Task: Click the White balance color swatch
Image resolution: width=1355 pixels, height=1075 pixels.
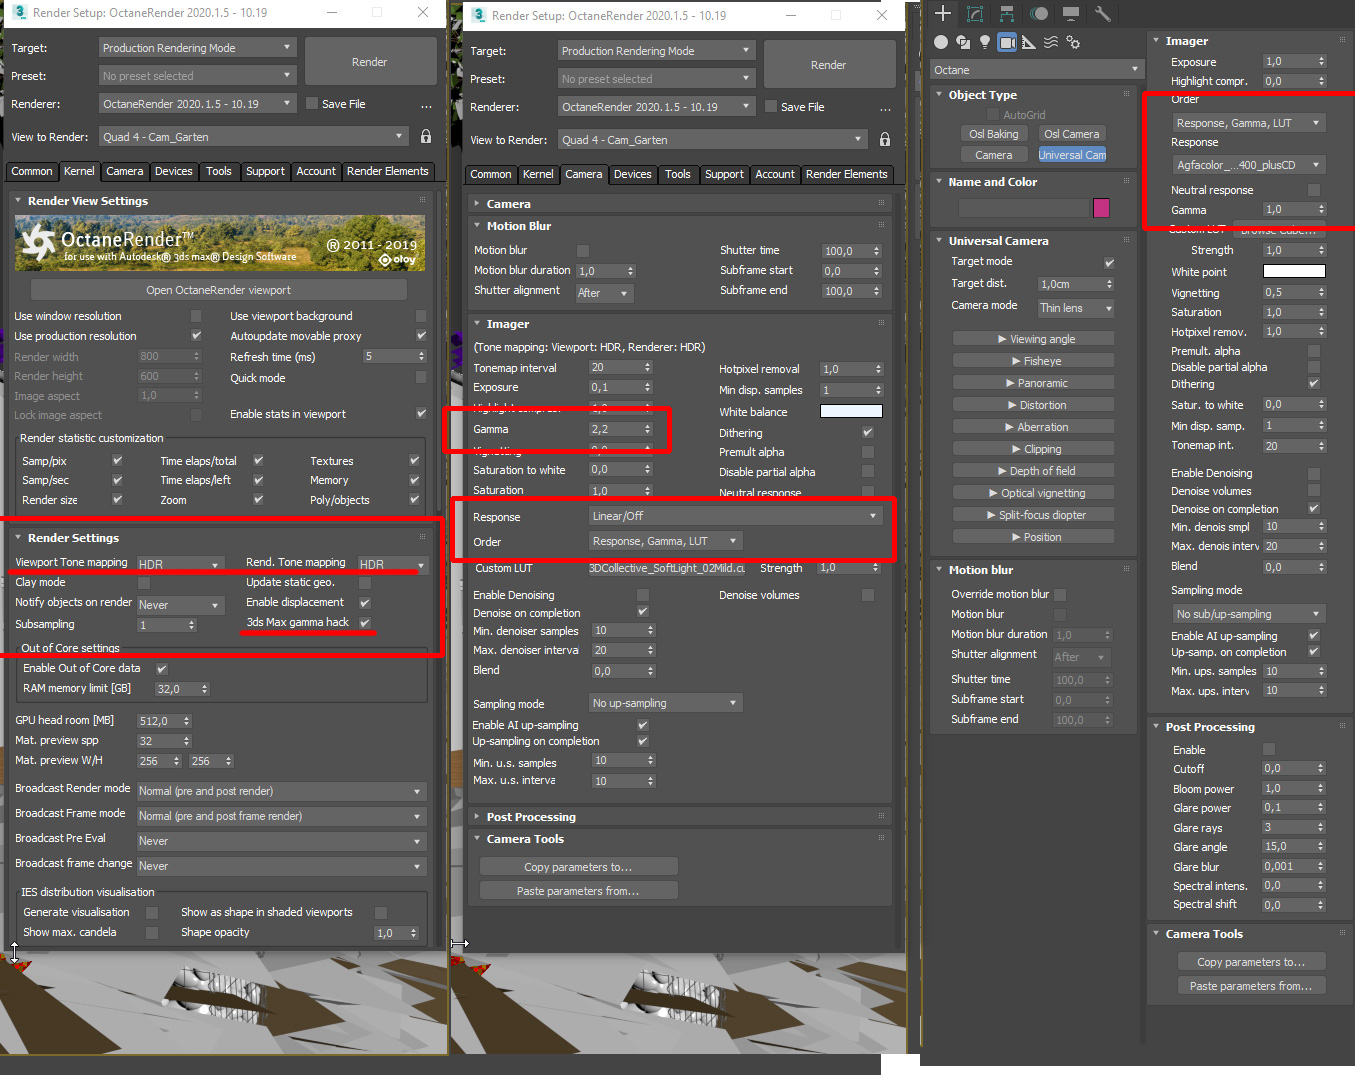Action: [x=851, y=411]
